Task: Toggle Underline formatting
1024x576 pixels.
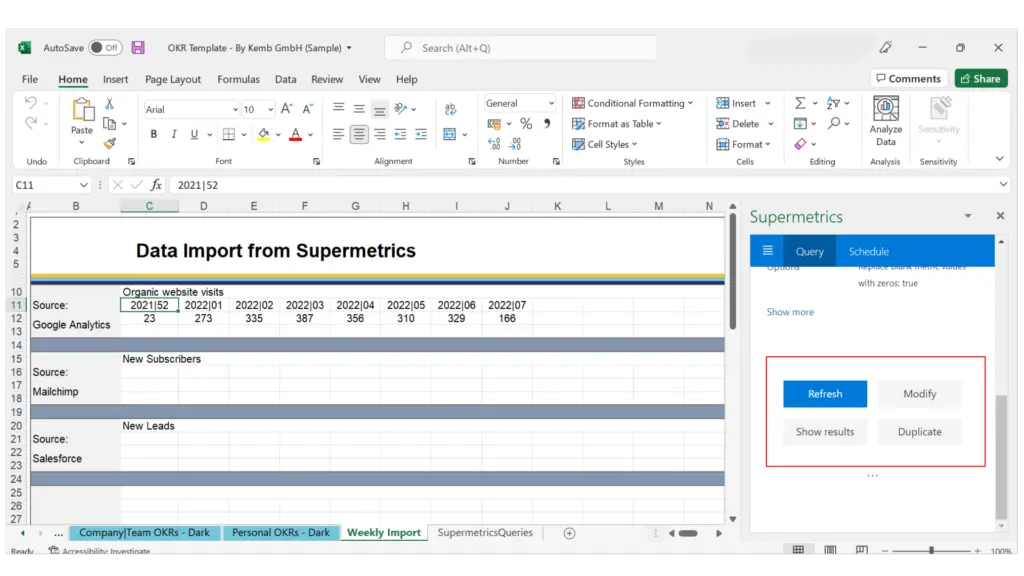Action: click(x=194, y=134)
